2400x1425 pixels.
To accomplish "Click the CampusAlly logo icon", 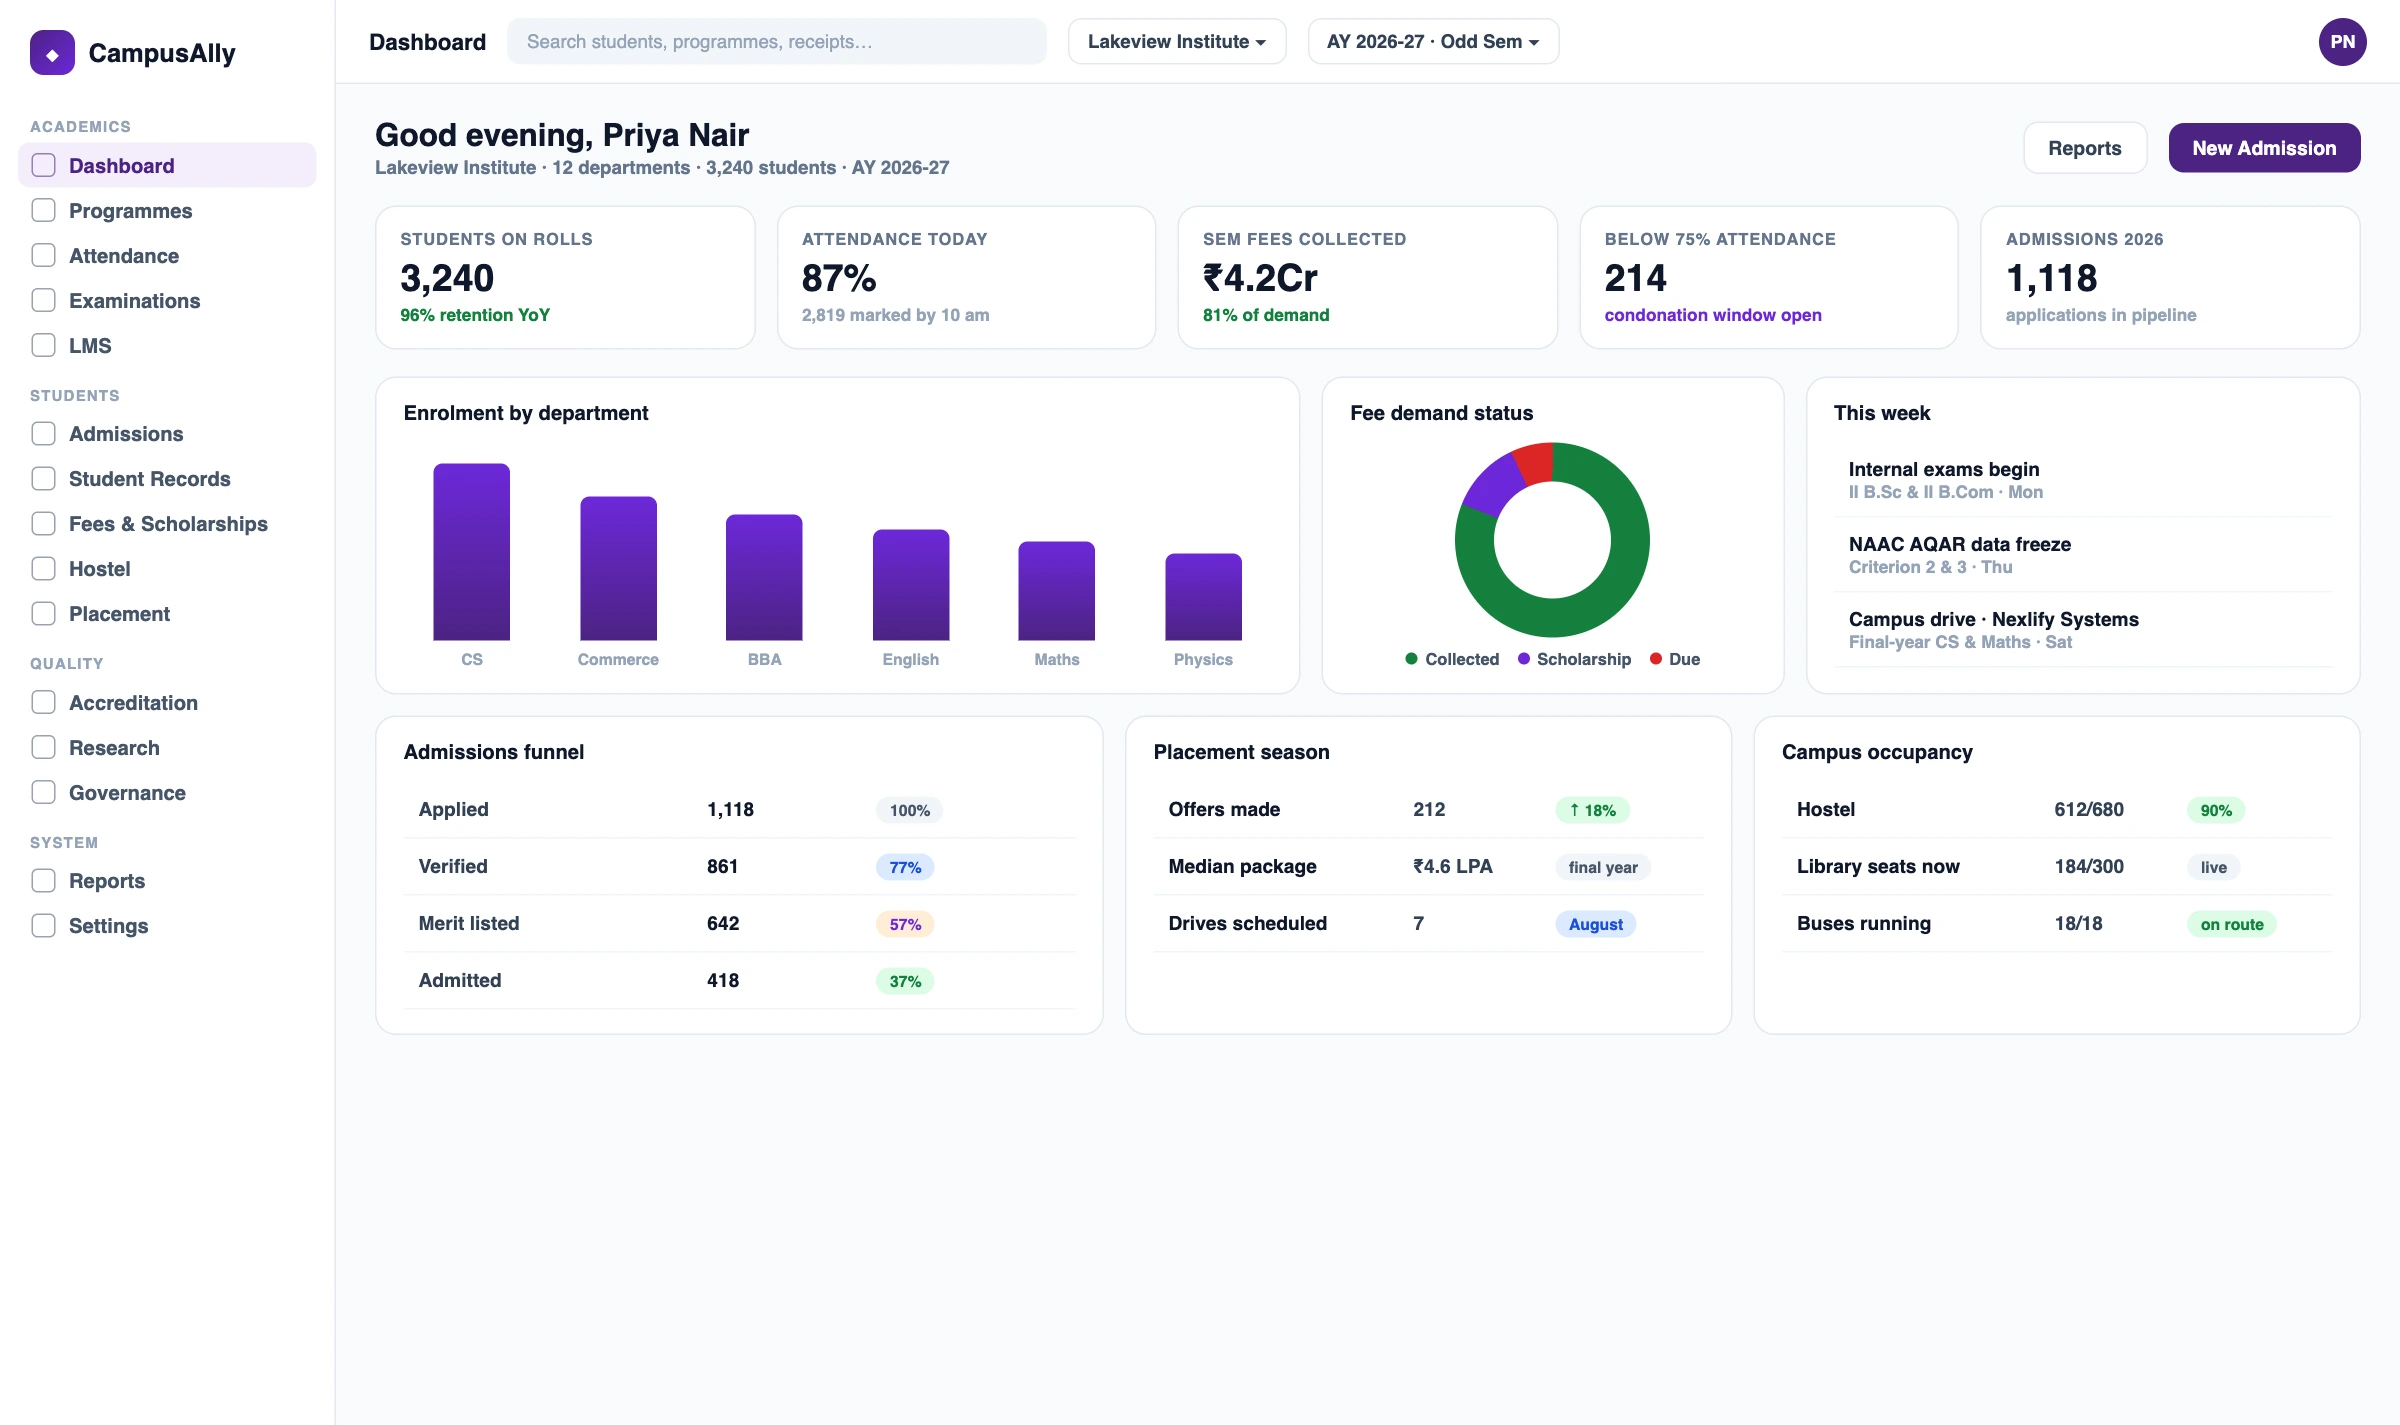I will pyautogui.click(x=52, y=53).
